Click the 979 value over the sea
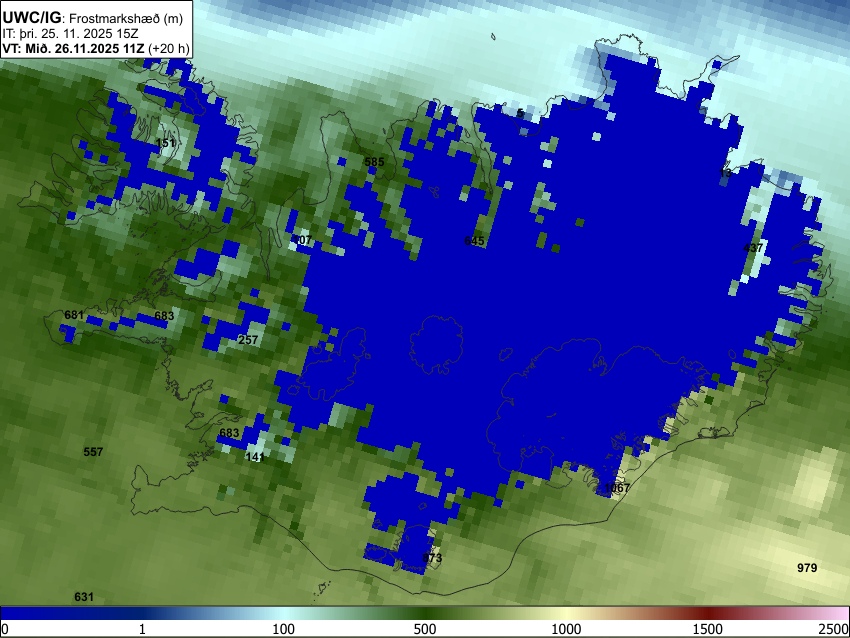Image resolution: width=850 pixels, height=638 pixels. [807, 568]
